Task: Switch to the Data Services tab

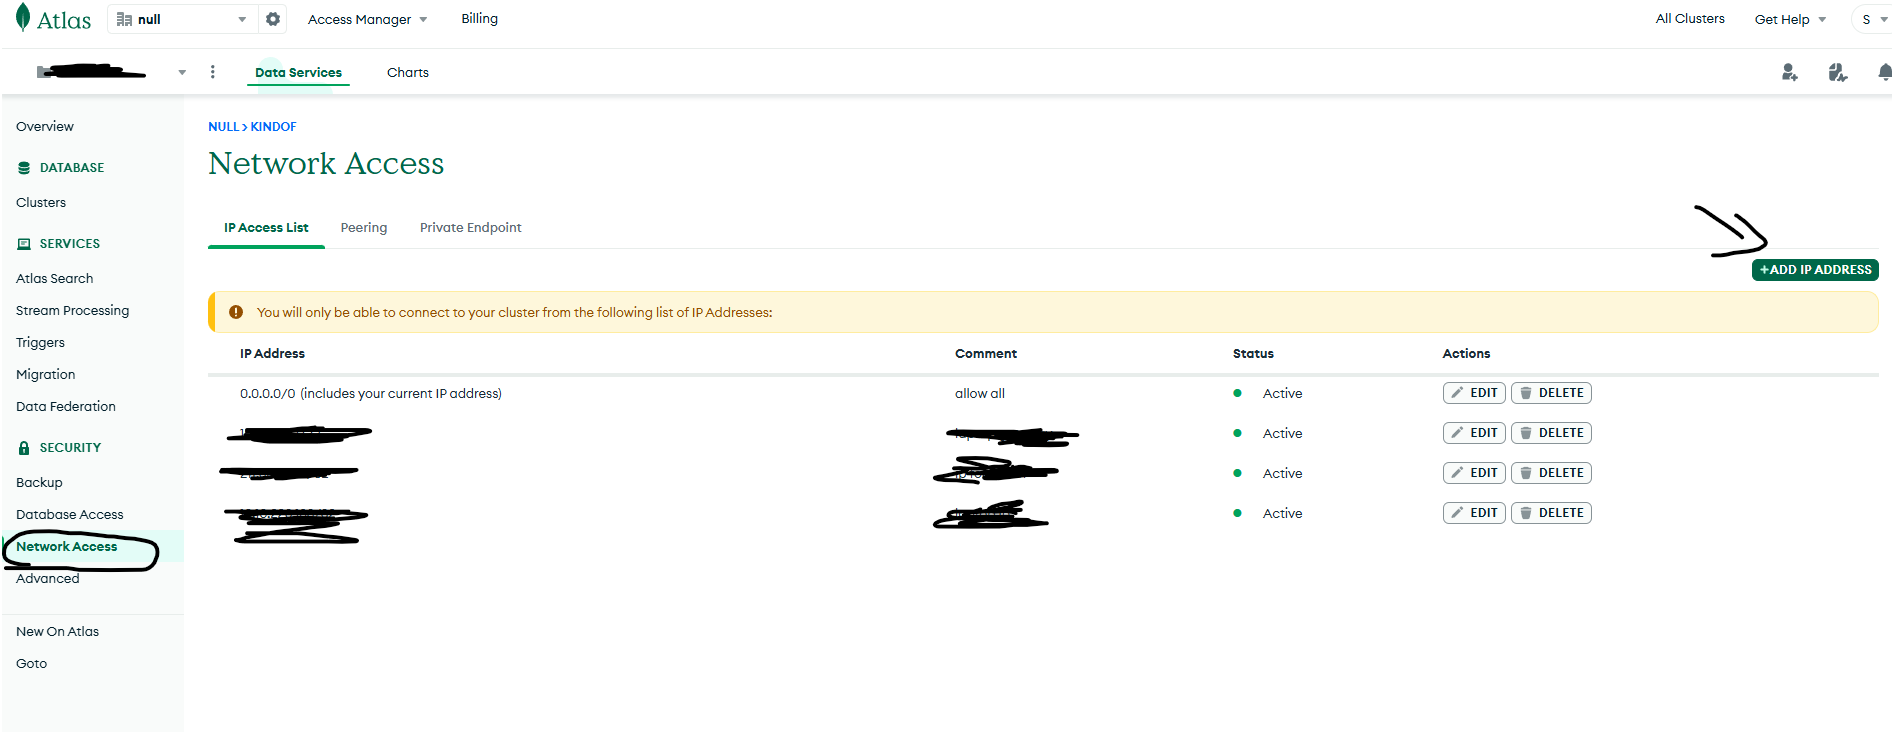Action: (x=298, y=72)
